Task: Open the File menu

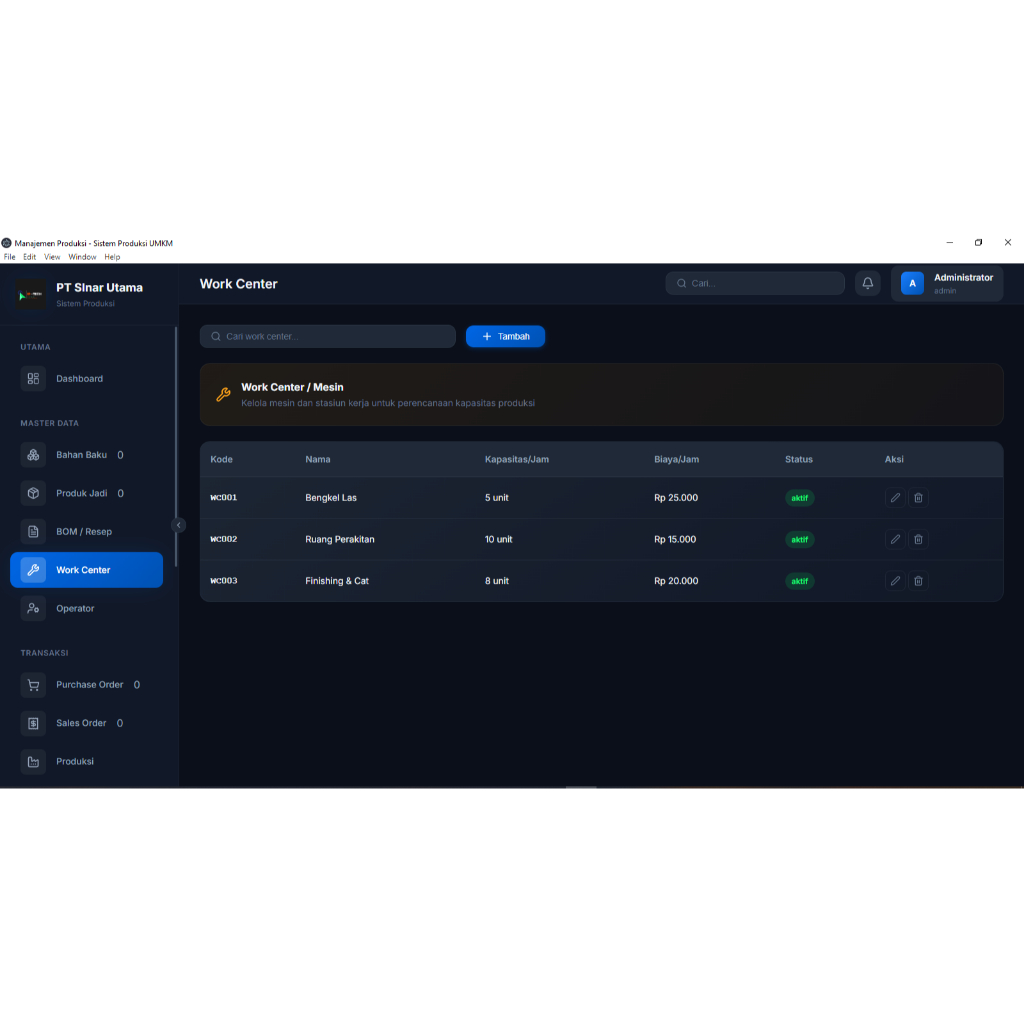Action: [10, 257]
